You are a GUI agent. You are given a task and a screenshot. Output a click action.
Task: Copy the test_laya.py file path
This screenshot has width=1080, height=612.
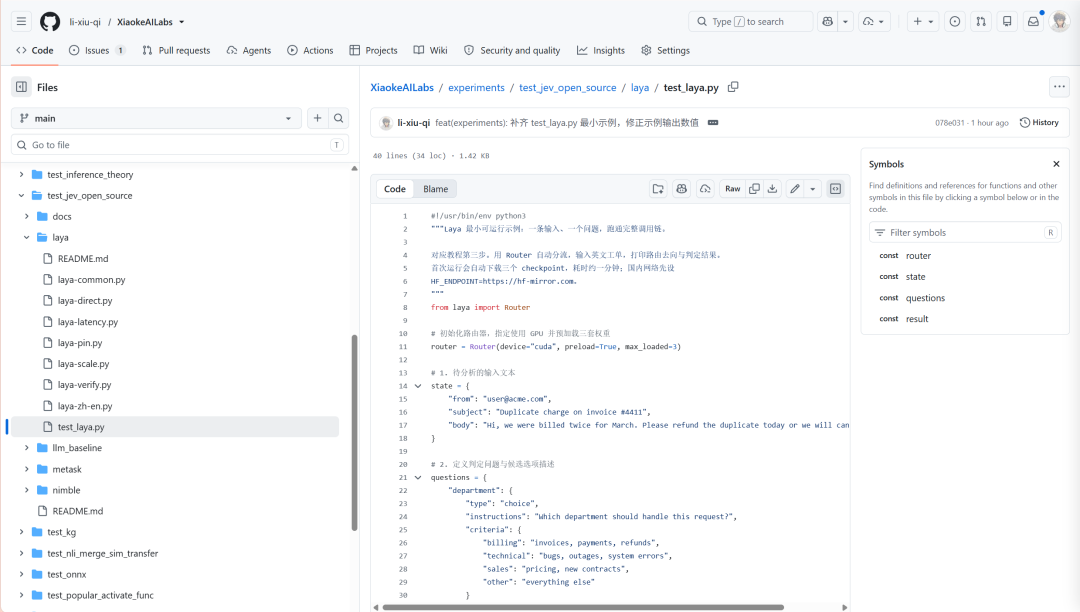pyautogui.click(x=733, y=87)
